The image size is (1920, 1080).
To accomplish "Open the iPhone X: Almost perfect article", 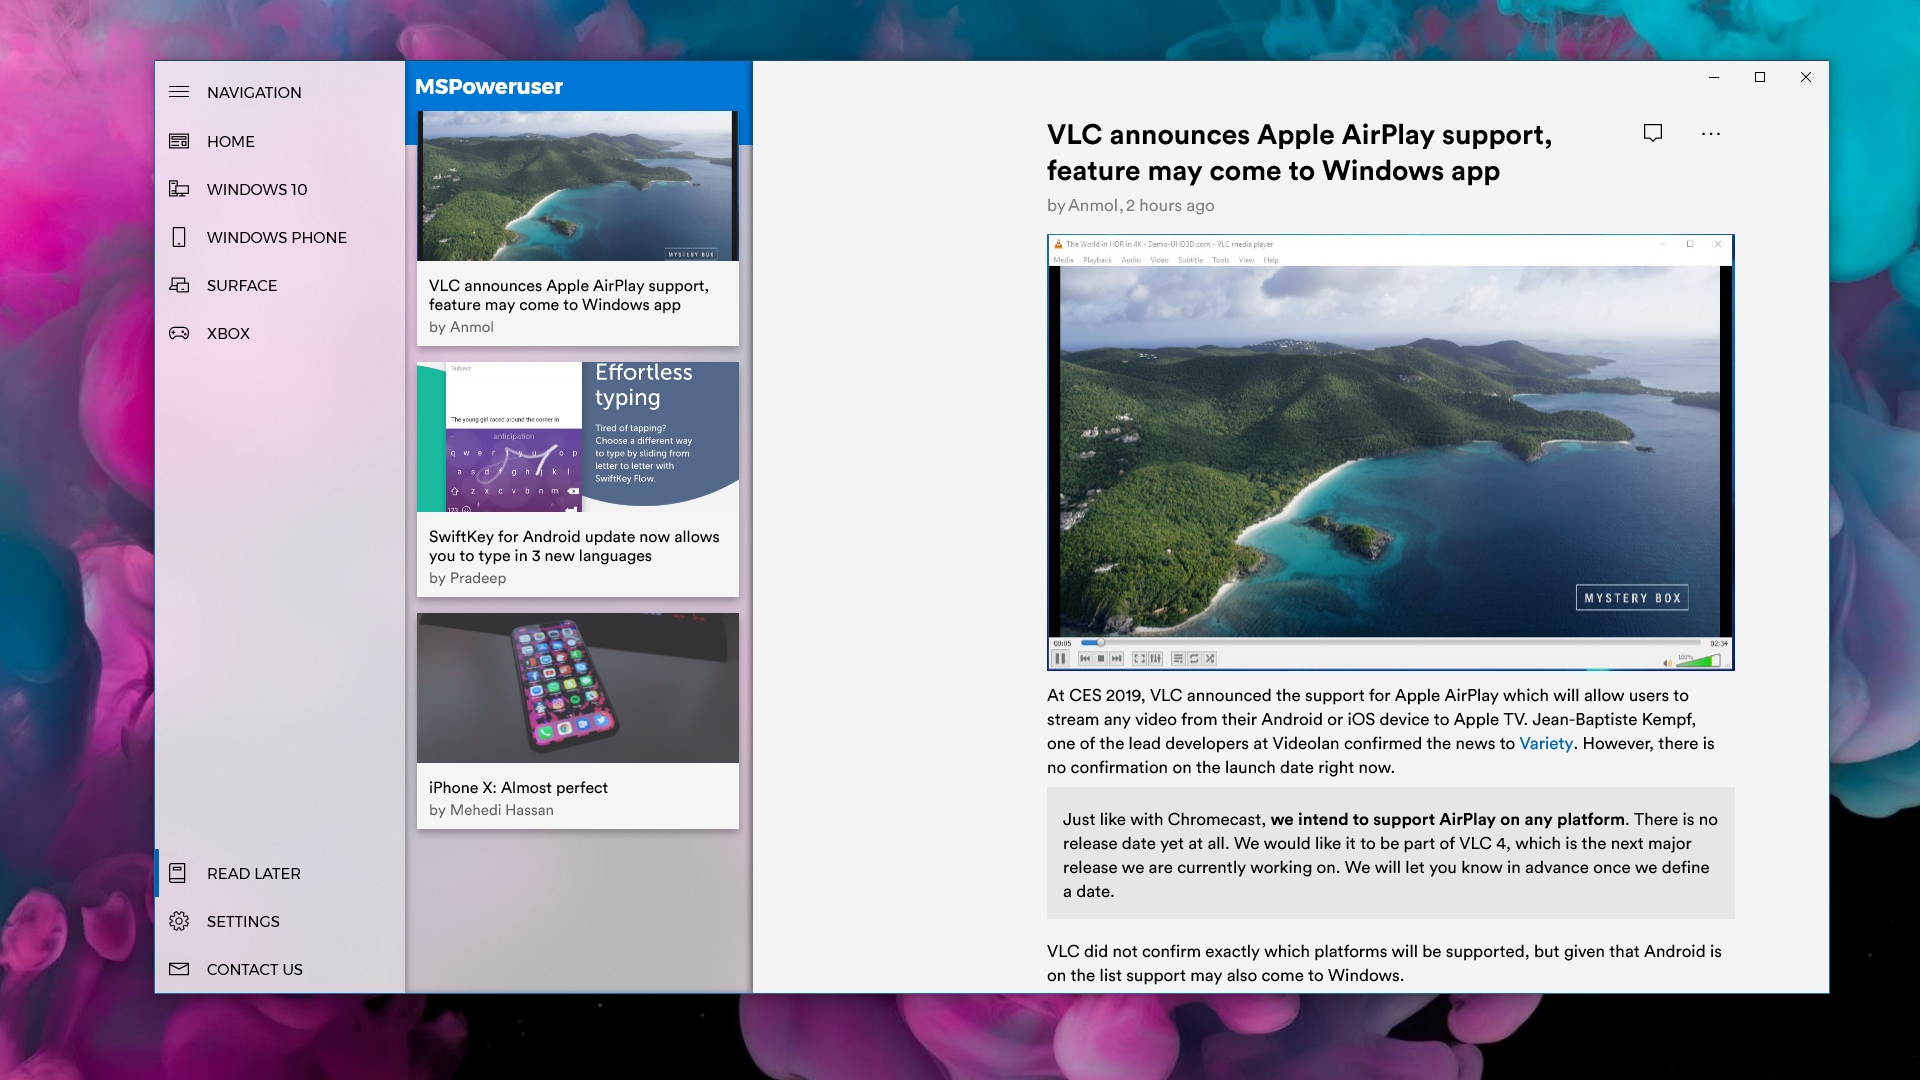I will [x=518, y=788].
